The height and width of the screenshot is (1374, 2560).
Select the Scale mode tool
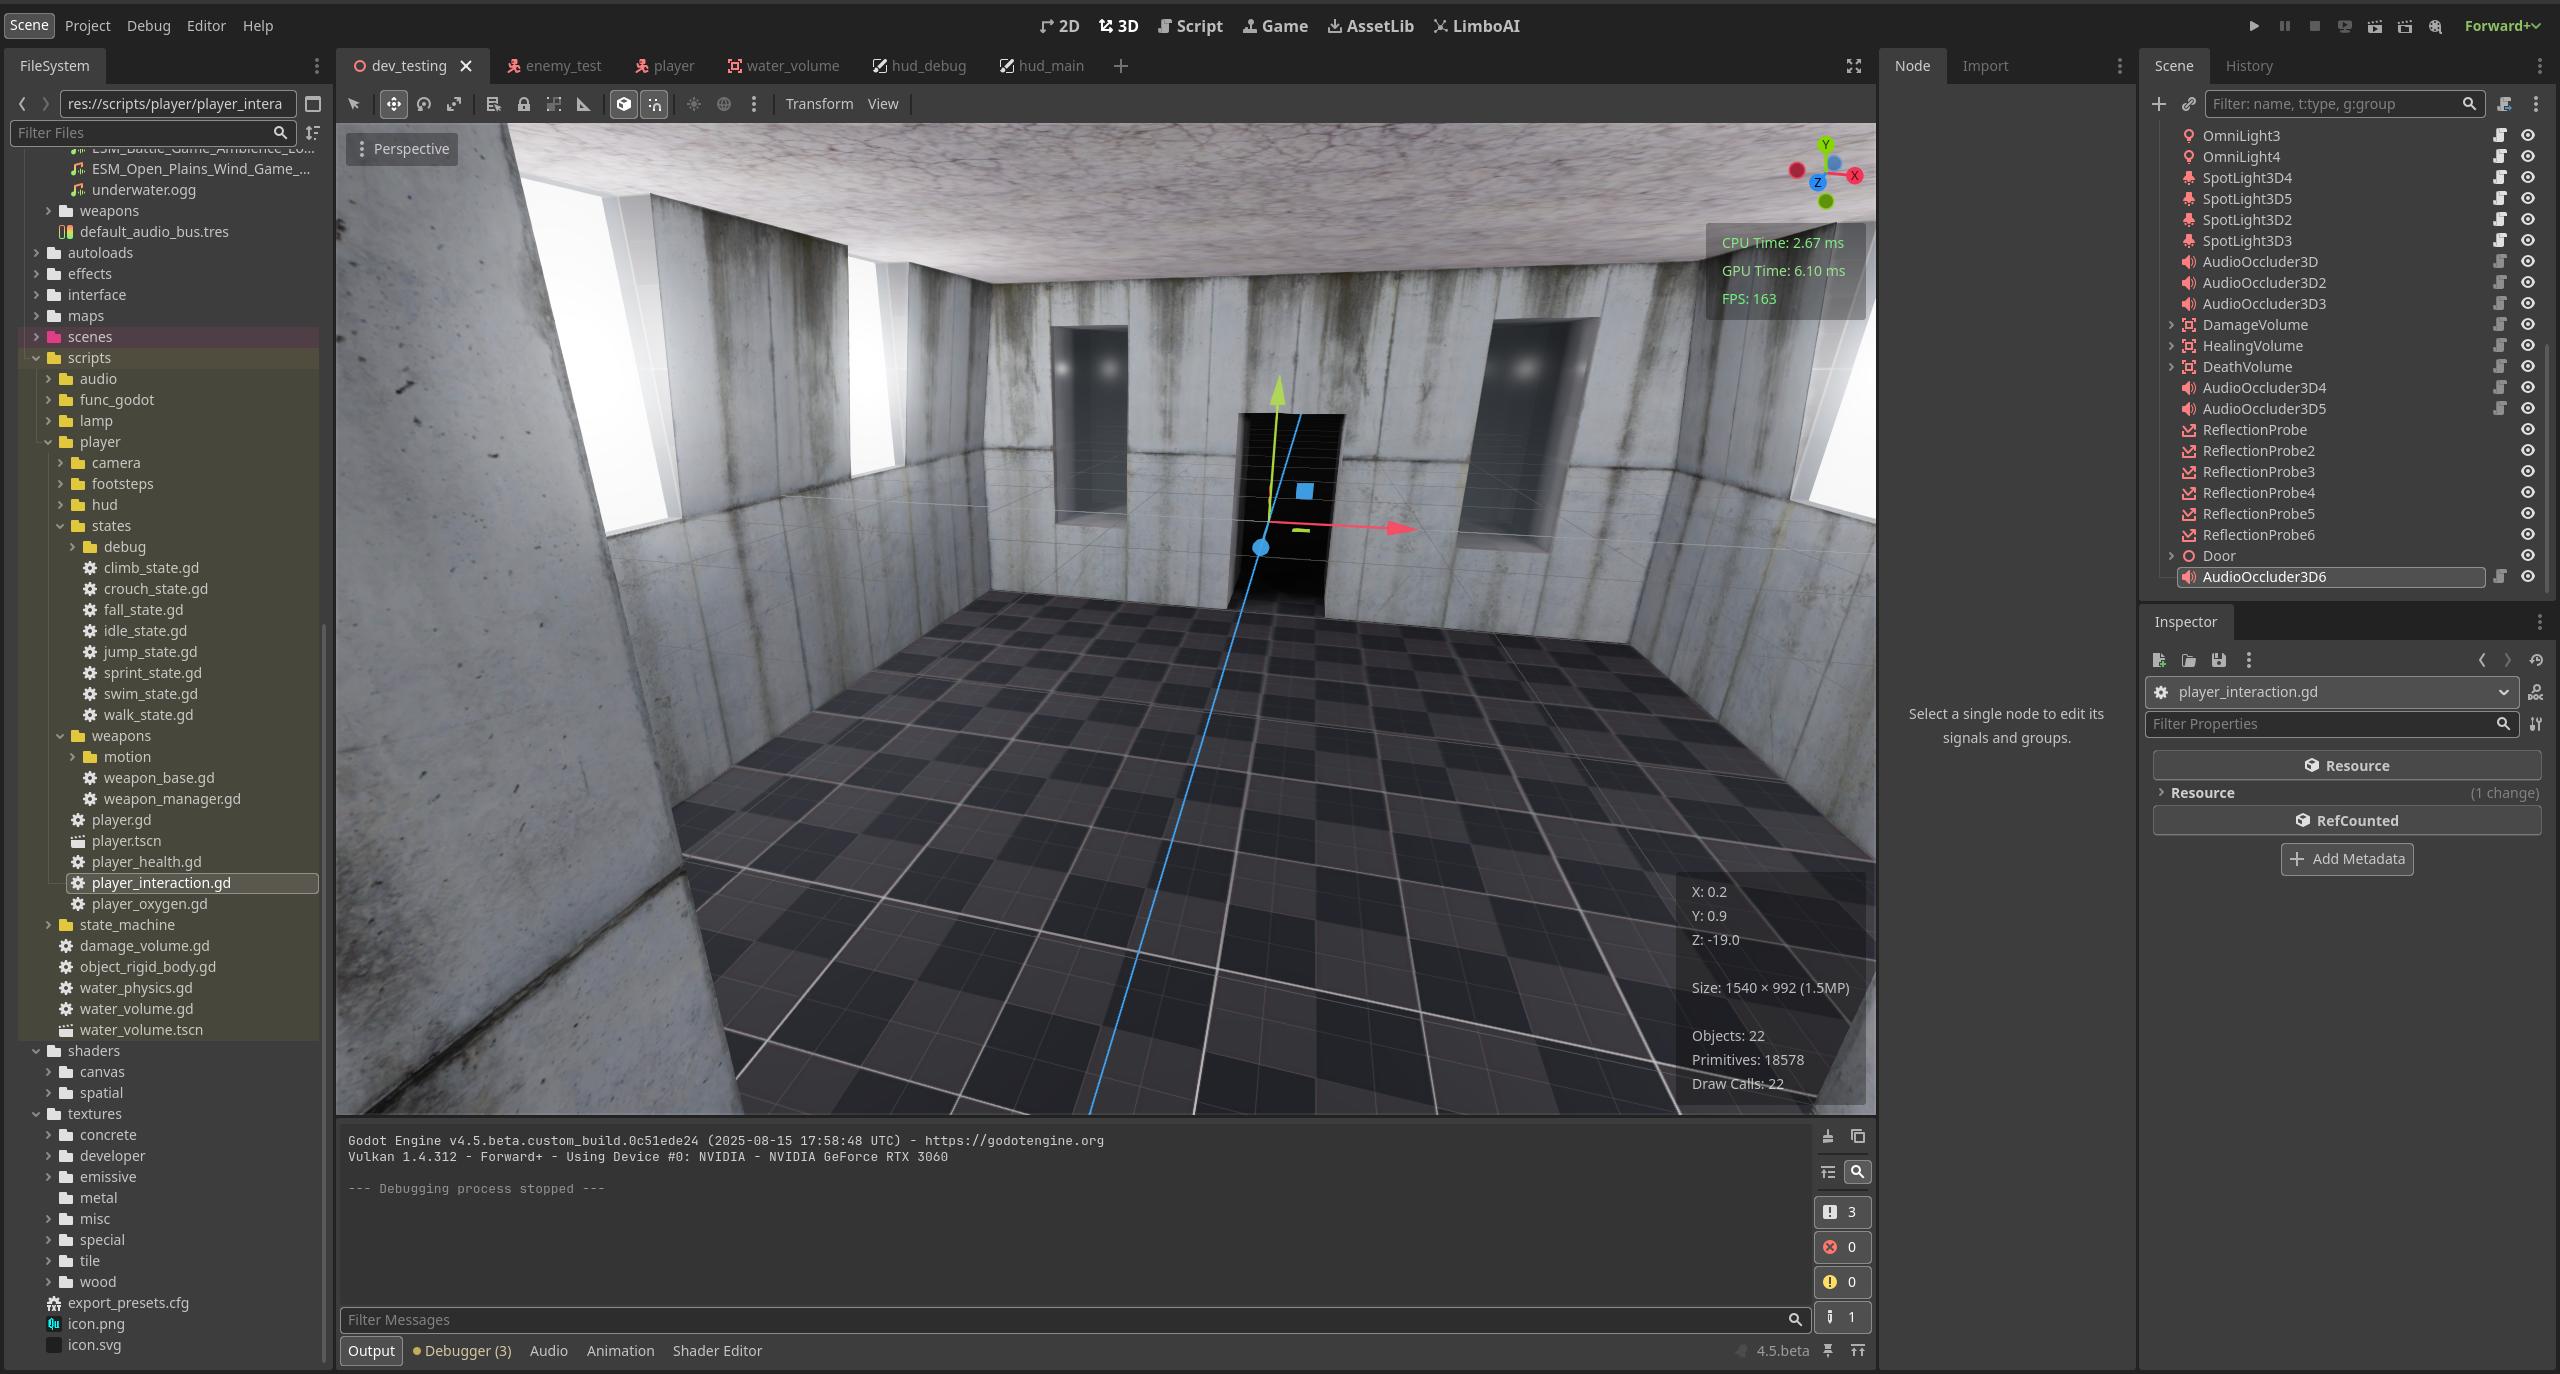point(454,104)
